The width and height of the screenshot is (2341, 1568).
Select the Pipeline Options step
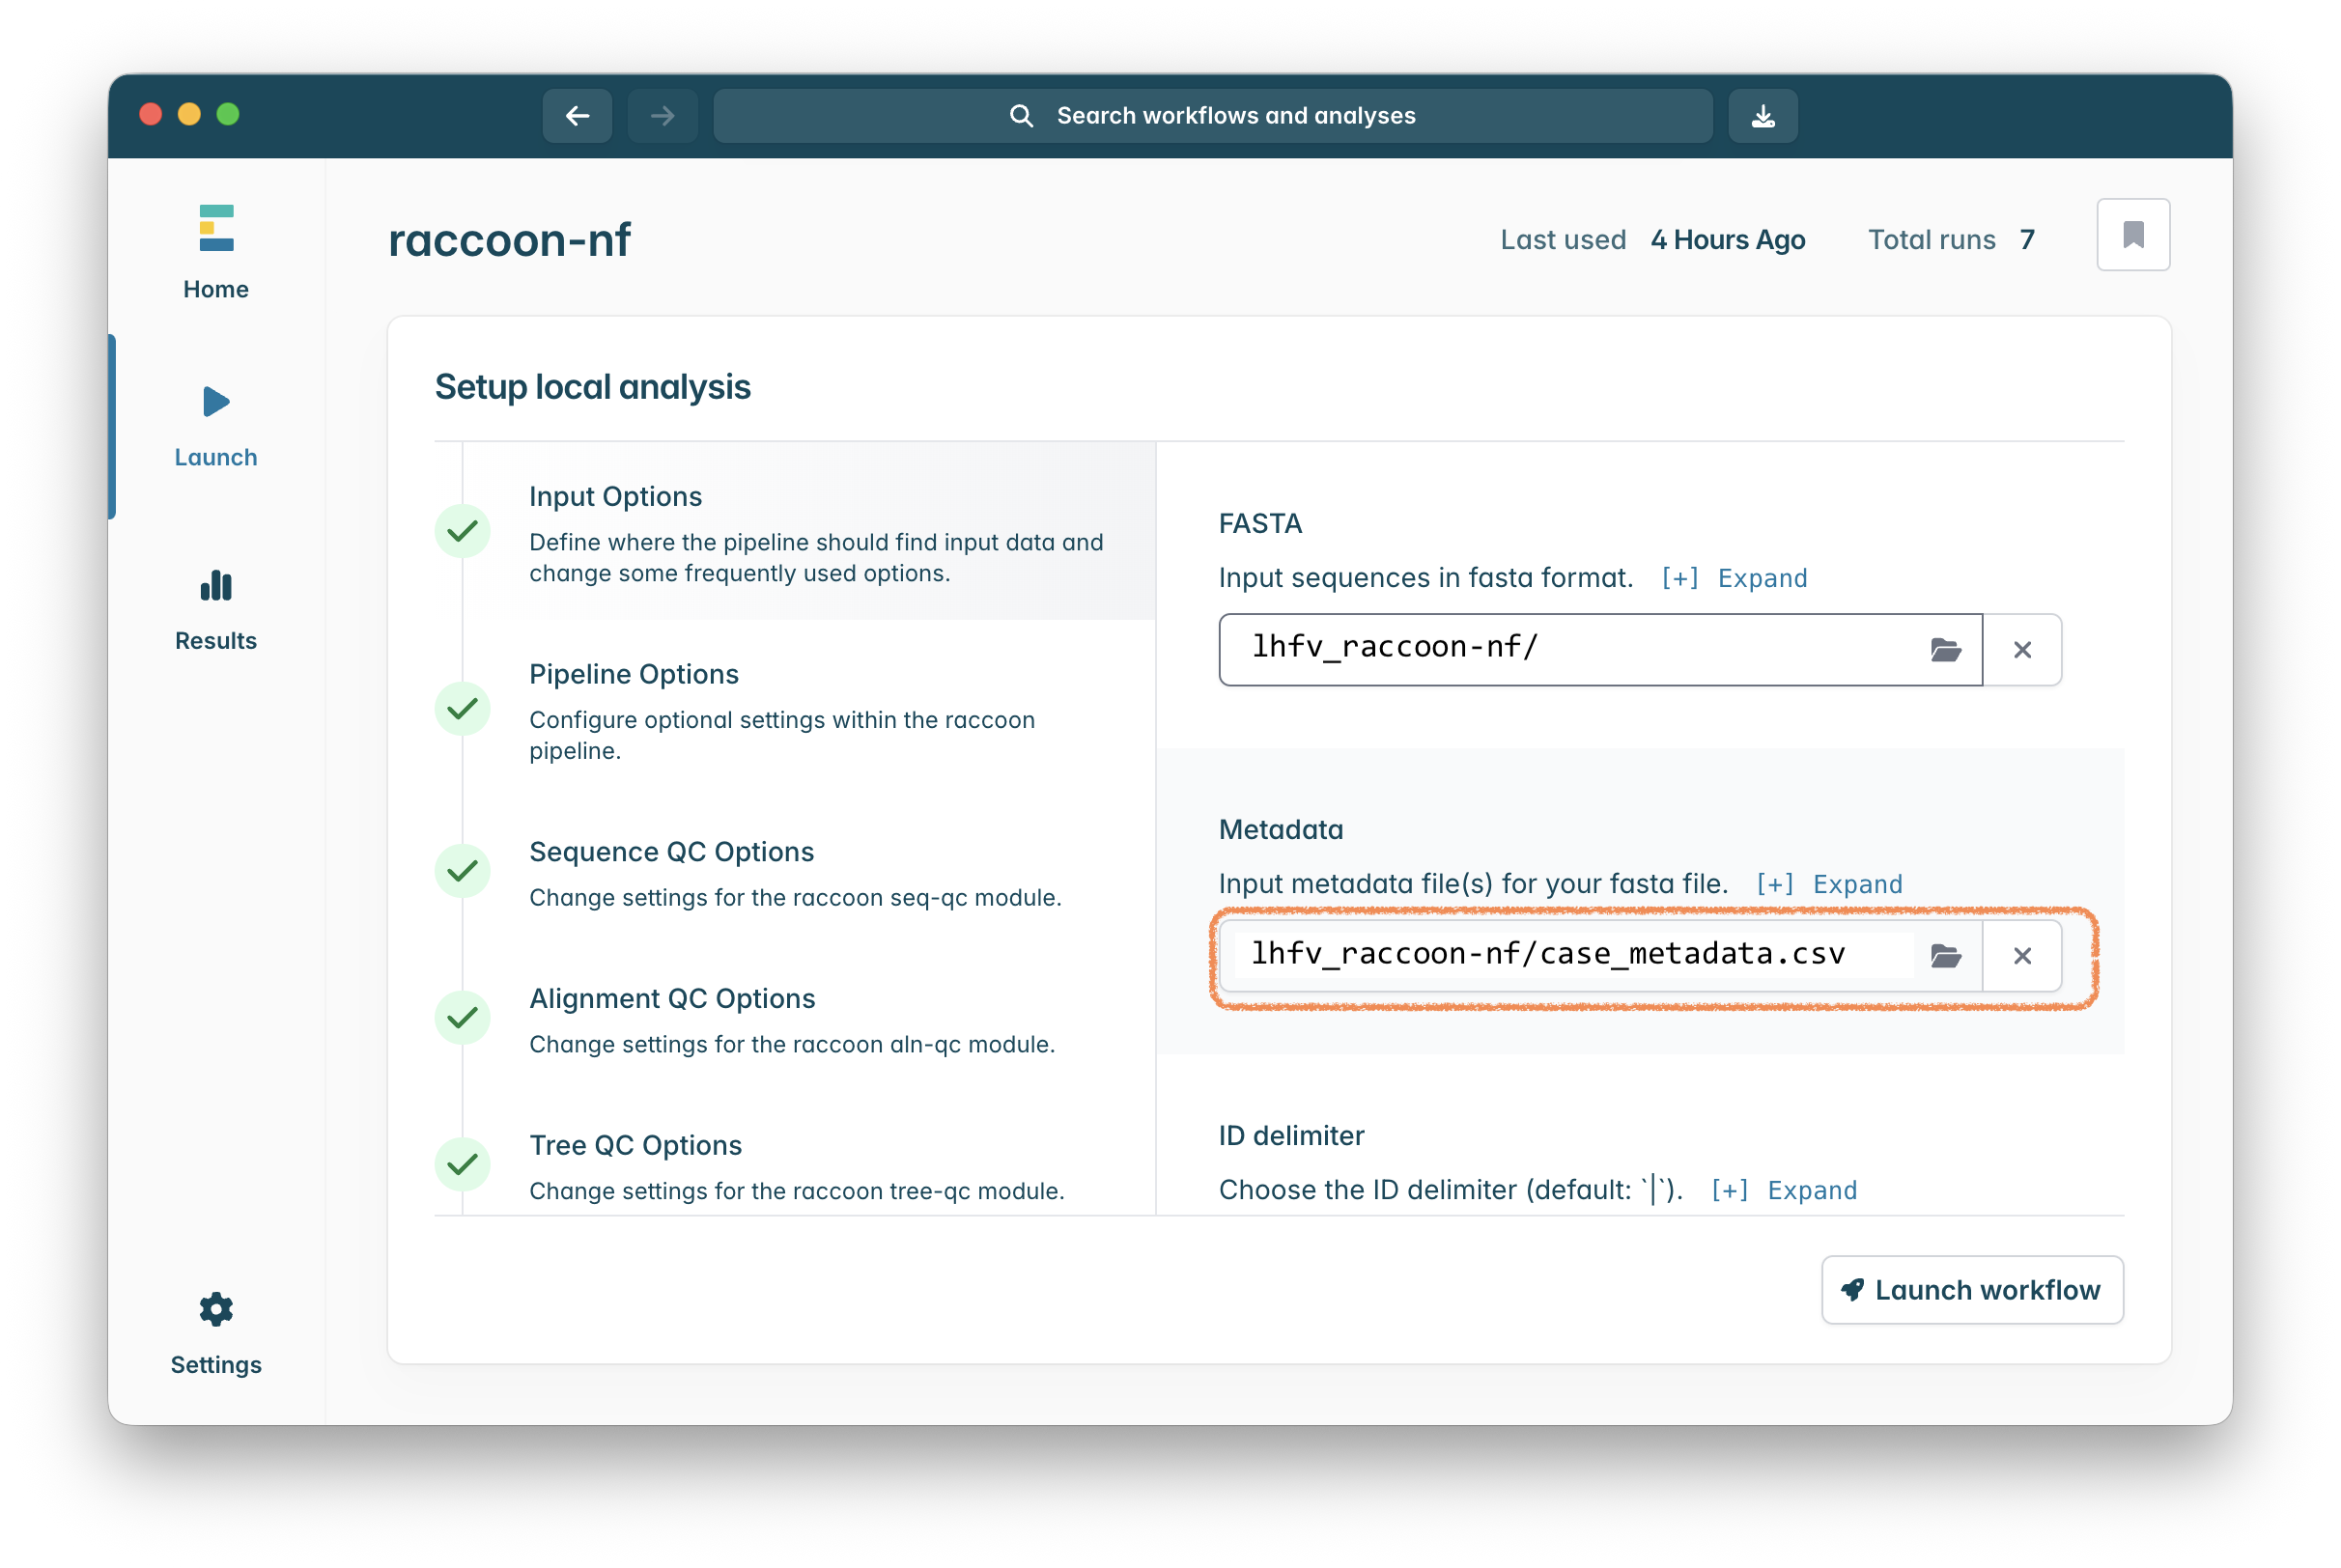(634, 674)
